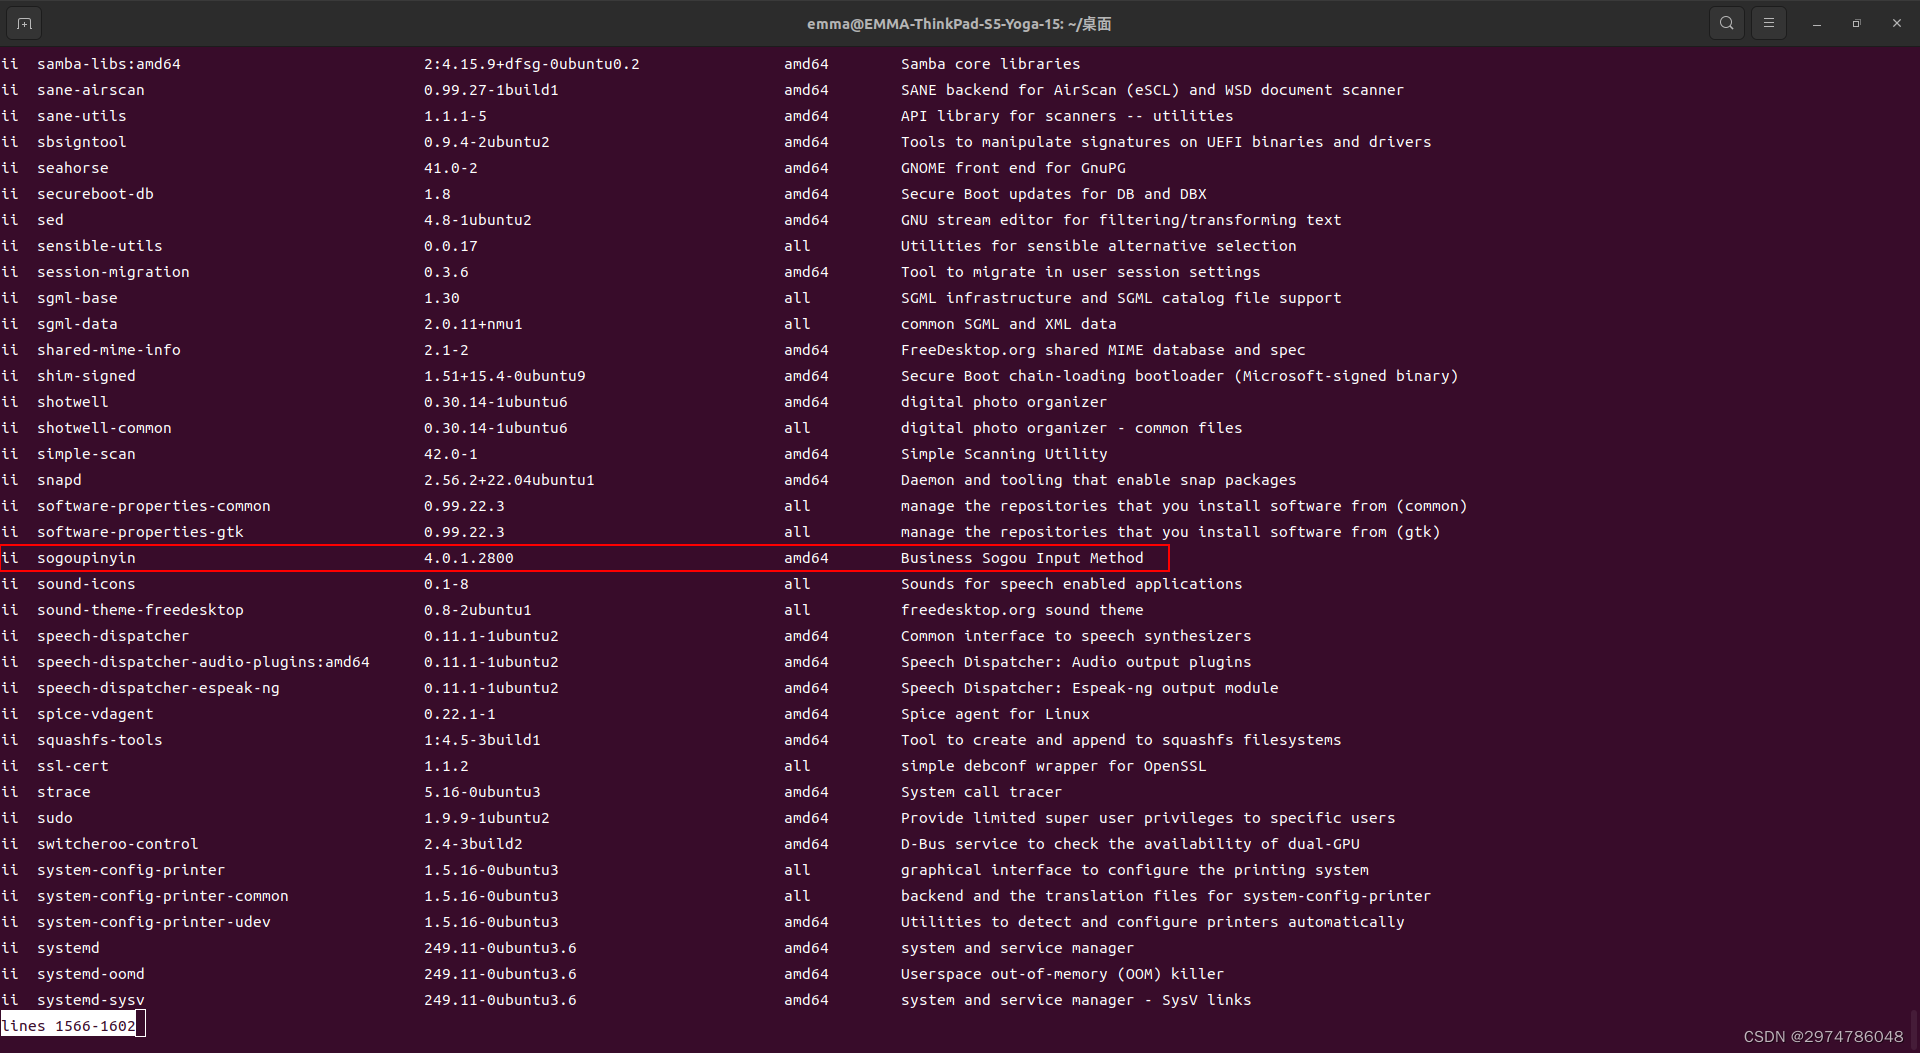Image resolution: width=1920 pixels, height=1053 pixels.
Task: Click the session-migration package name
Action: [x=113, y=272]
